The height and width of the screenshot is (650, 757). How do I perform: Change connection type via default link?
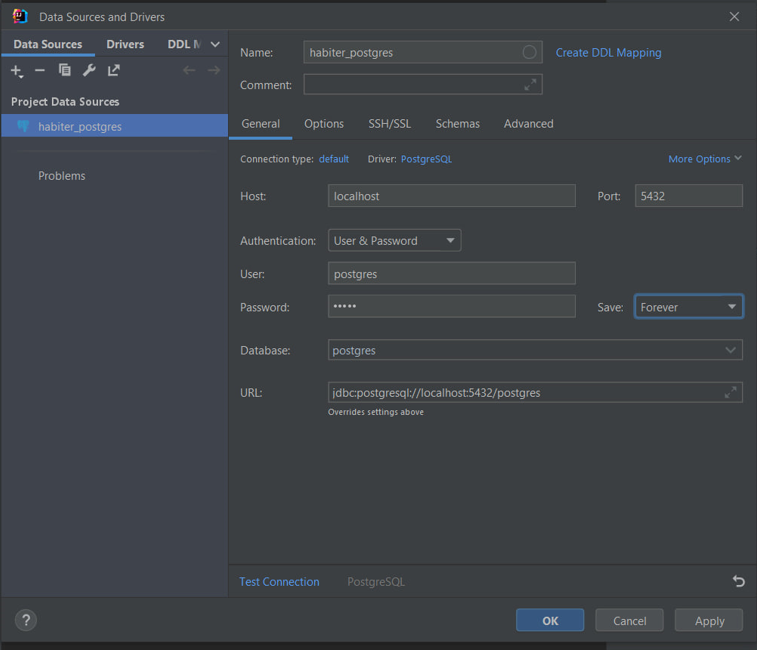tap(334, 159)
